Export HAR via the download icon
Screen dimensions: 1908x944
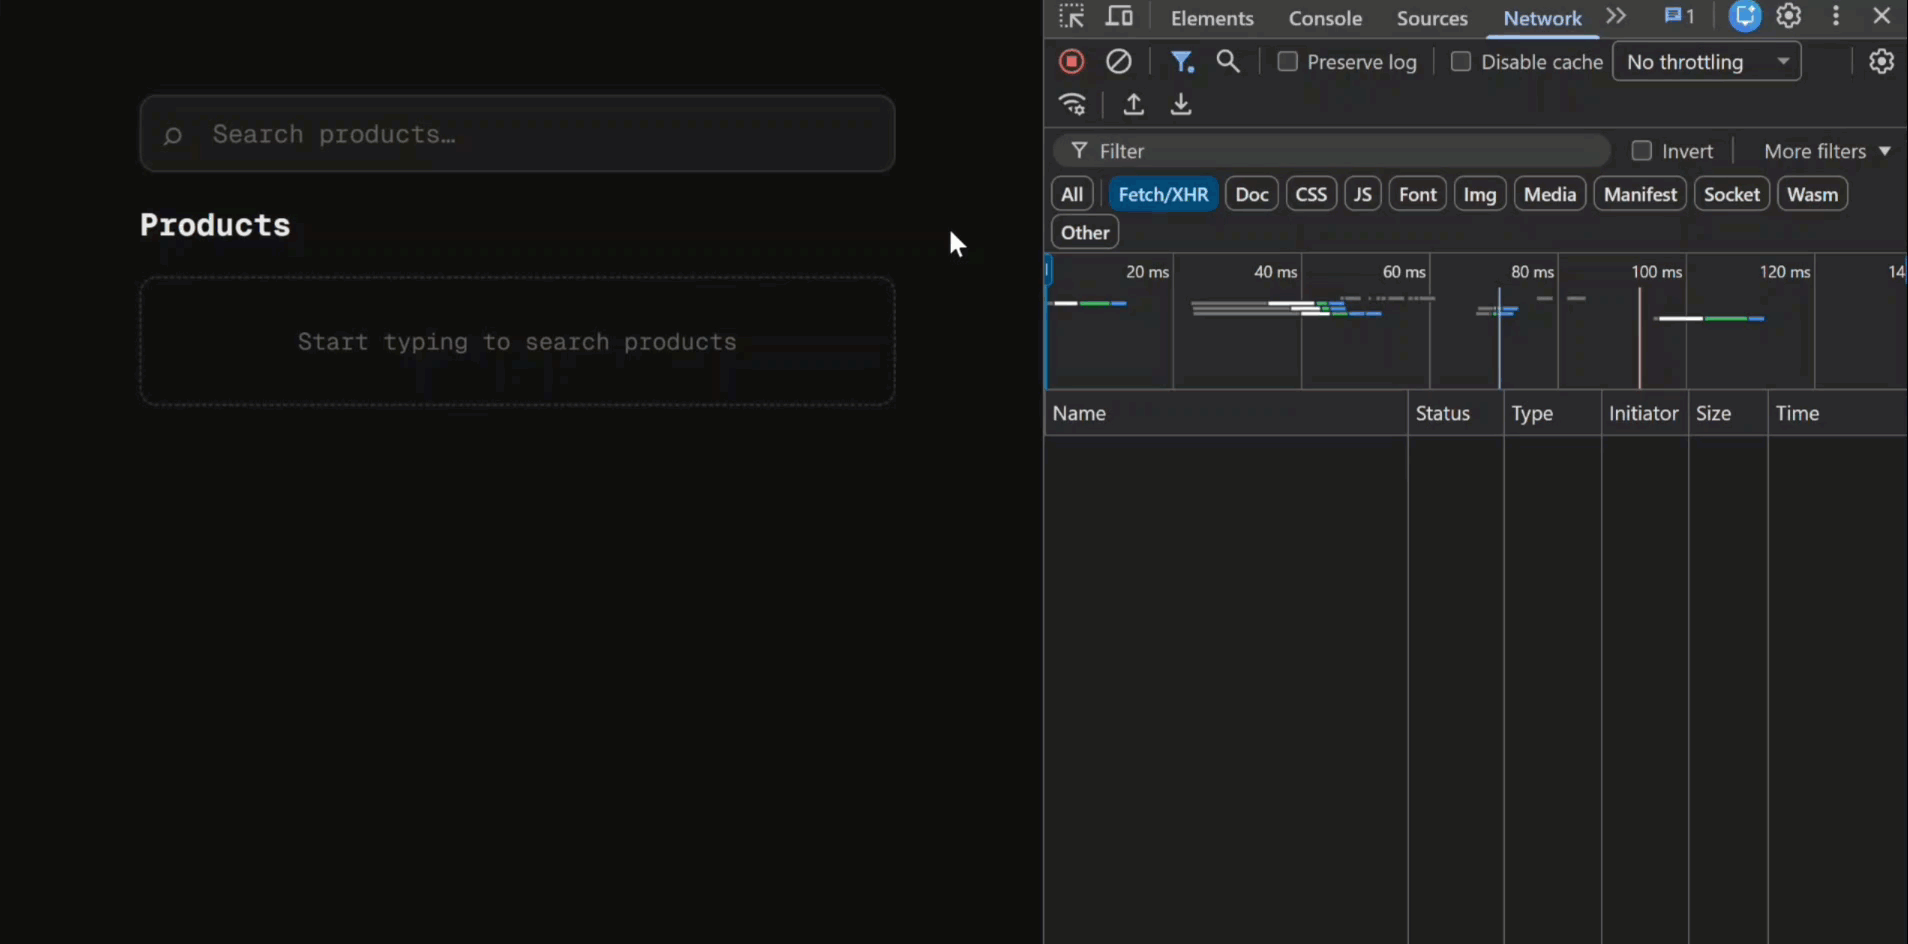pos(1180,104)
